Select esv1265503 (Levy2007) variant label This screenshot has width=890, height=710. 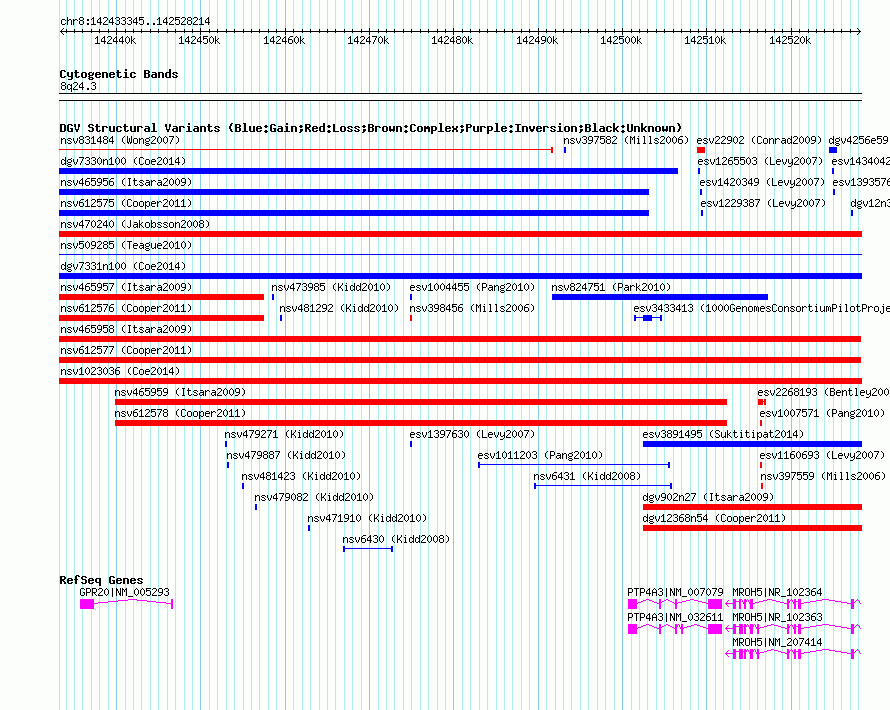pos(760,161)
